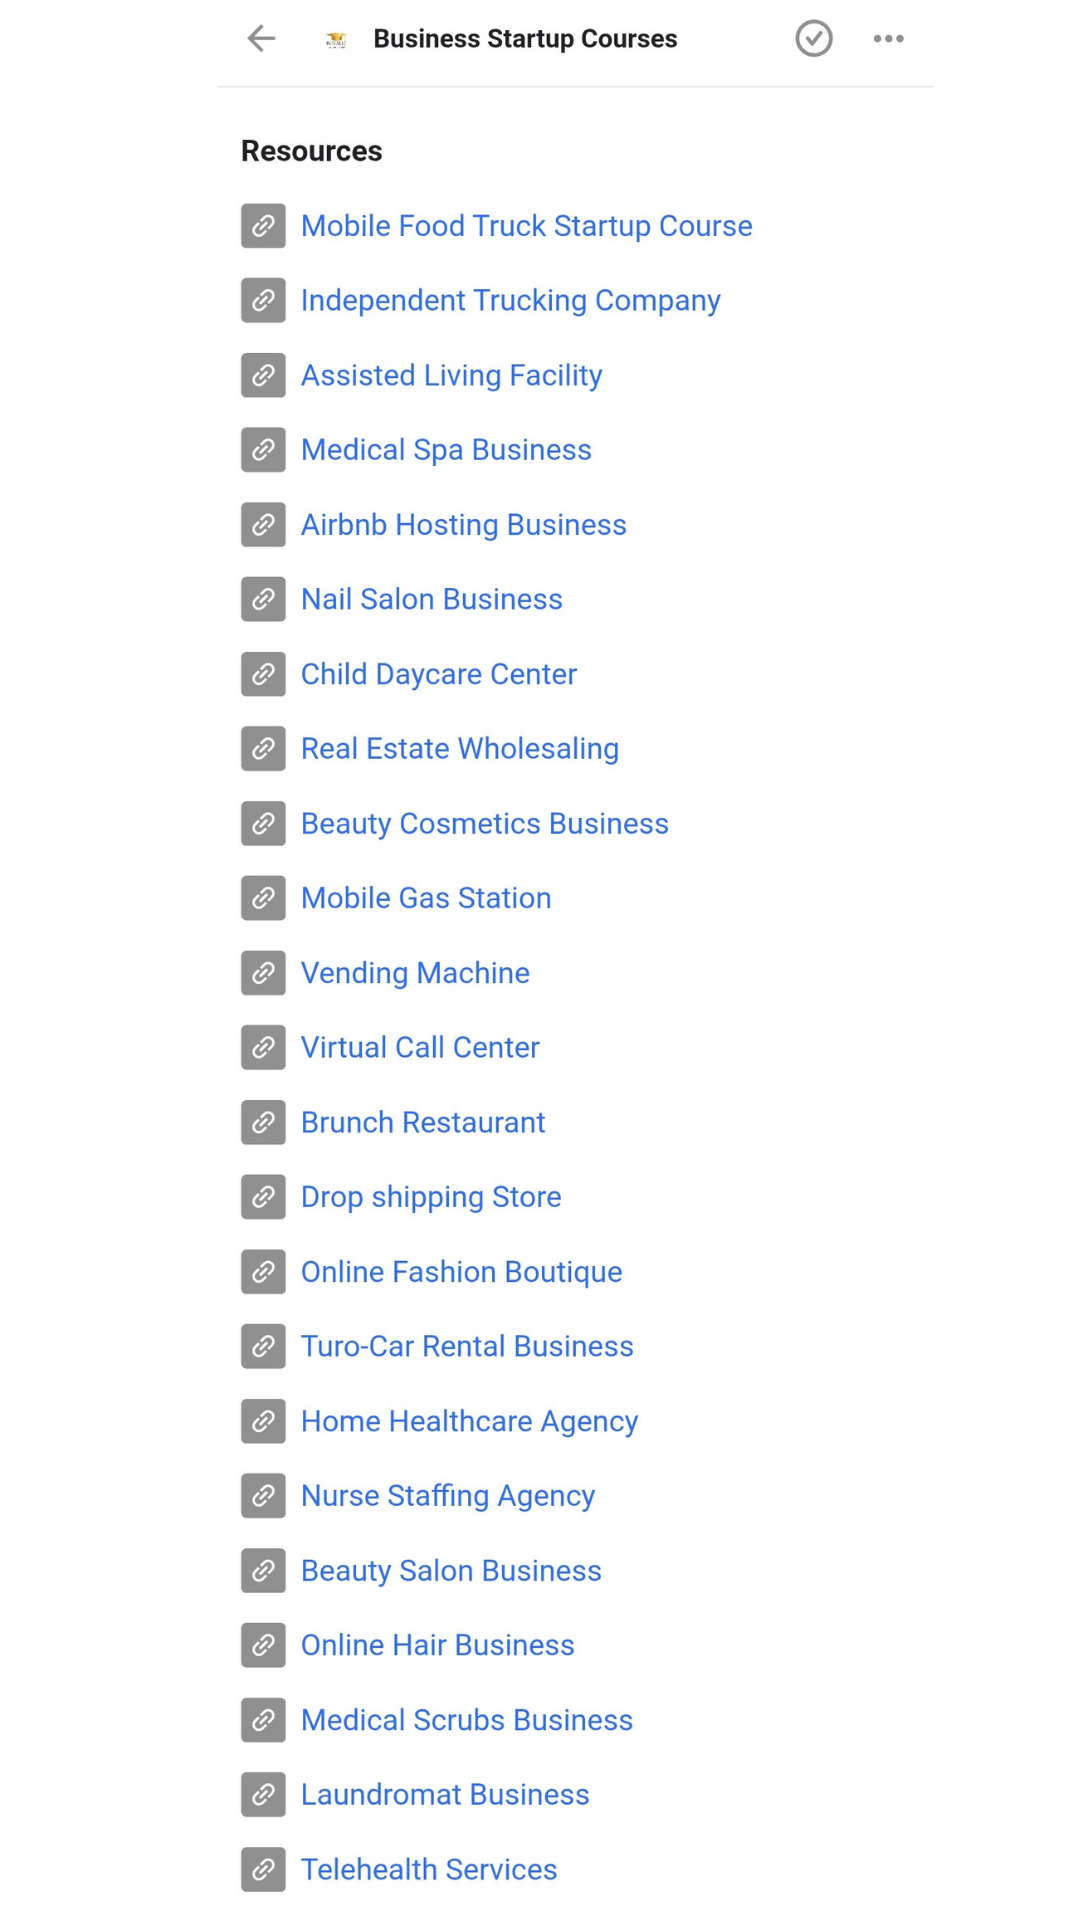This screenshot has width=1080, height=1920.
Task: Click the link icon beside Mobile Food Truck
Action: (263, 226)
